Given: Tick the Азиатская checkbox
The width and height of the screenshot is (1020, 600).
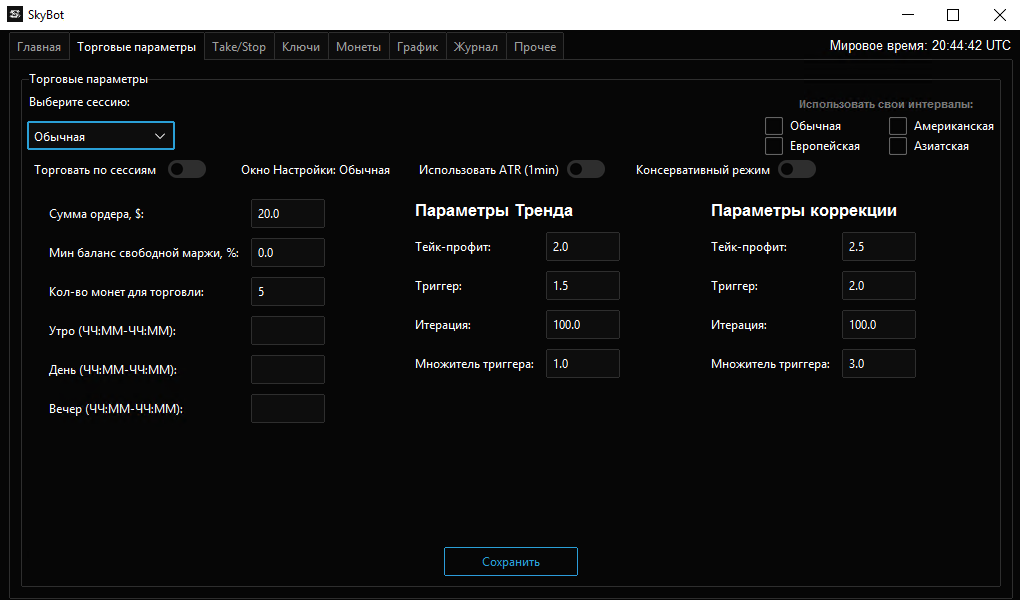Looking at the screenshot, I should (x=898, y=146).
